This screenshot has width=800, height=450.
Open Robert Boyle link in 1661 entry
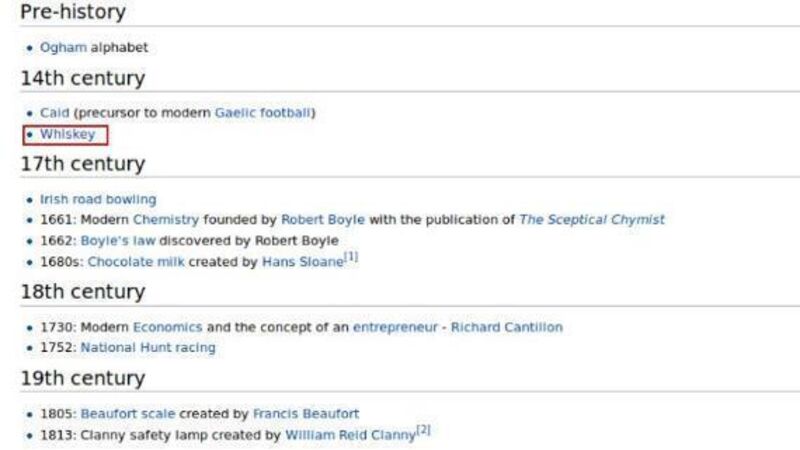(x=323, y=219)
